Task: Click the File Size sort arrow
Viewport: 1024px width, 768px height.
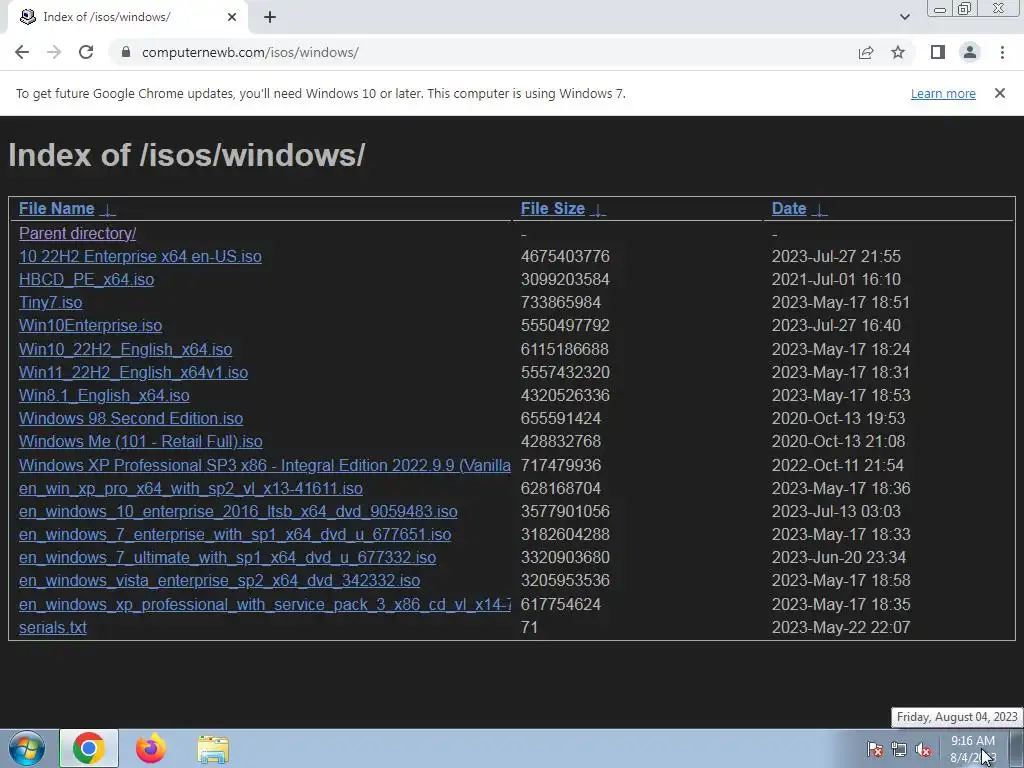Action: click(x=598, y=210)
